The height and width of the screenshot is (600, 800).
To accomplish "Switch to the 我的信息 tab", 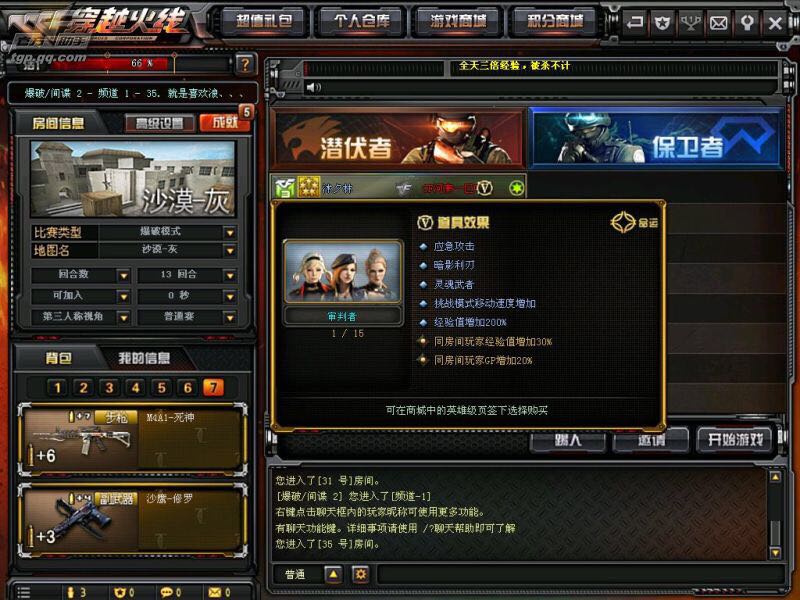I will coord(144,358).
